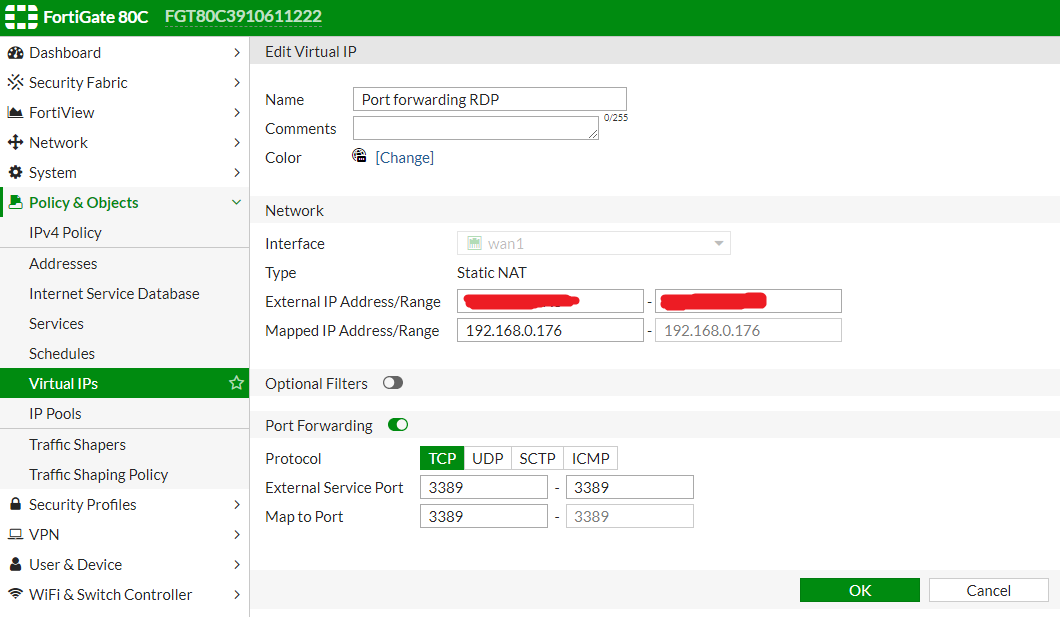Click the External IP start field
Viewport: 1060px width, 617px height.
pos(550,301)
